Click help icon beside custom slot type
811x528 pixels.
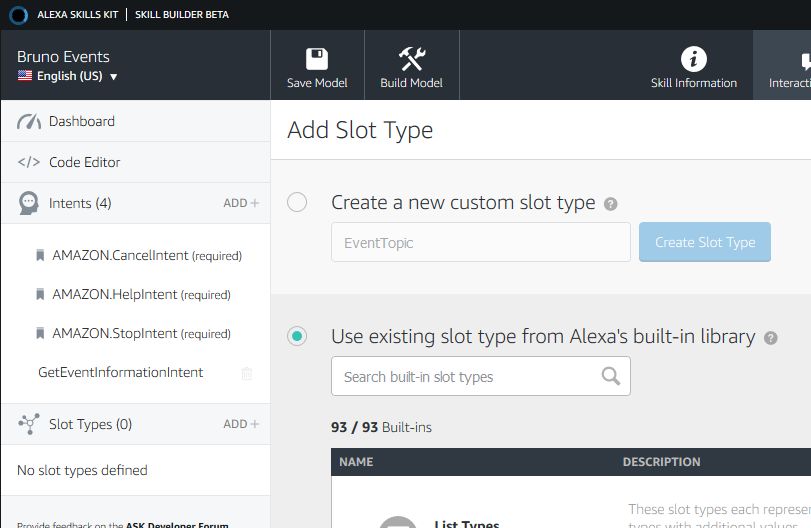coord(611,204)
